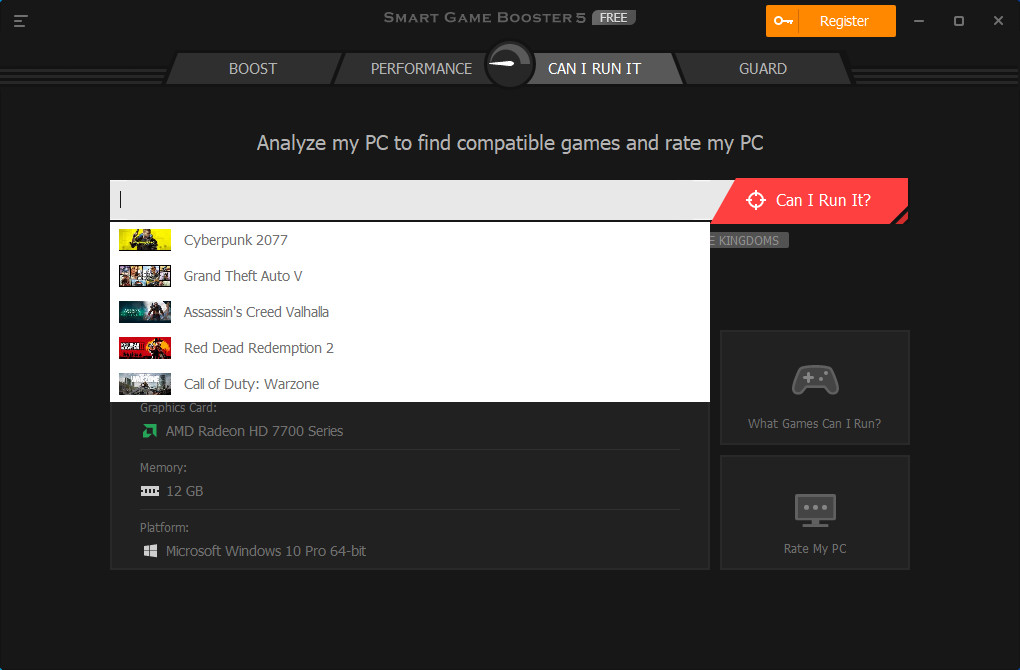This screenshot has width=1020, height=670.
Task: Select Grand Theft Auto V from the suggestions
Action: tap(243, 275)
